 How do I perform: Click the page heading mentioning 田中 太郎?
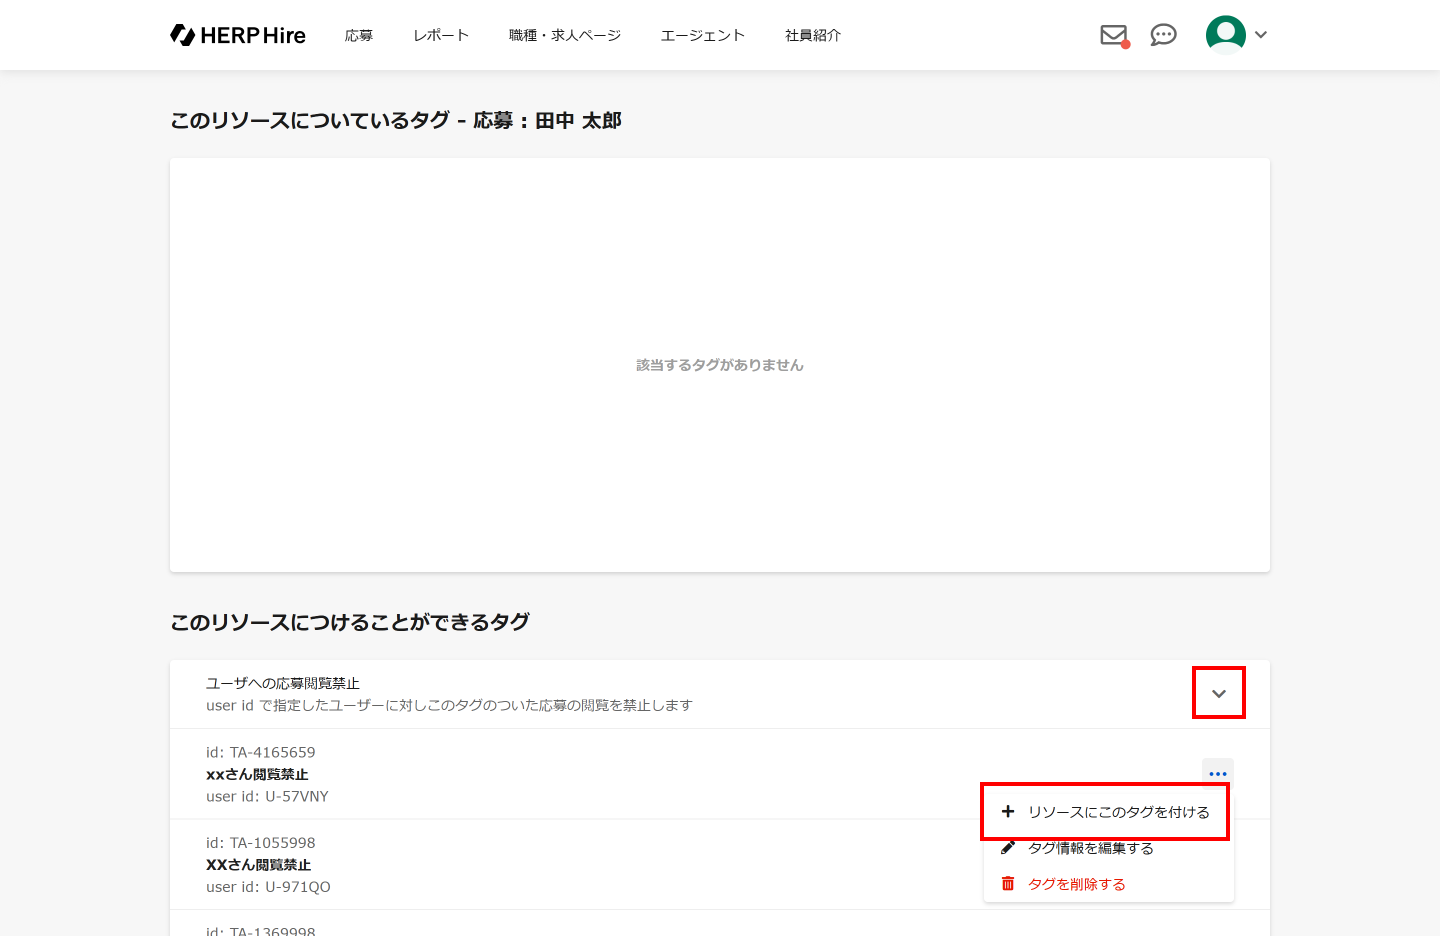pos(396,120)
